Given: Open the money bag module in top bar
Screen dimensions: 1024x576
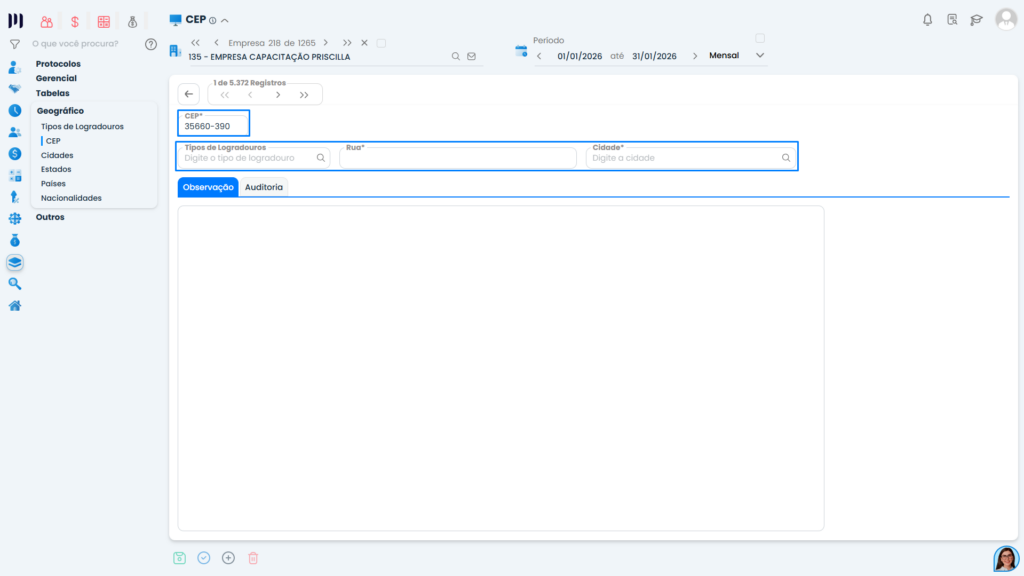Looking at the screenshot, I should (x=133, y=22).
